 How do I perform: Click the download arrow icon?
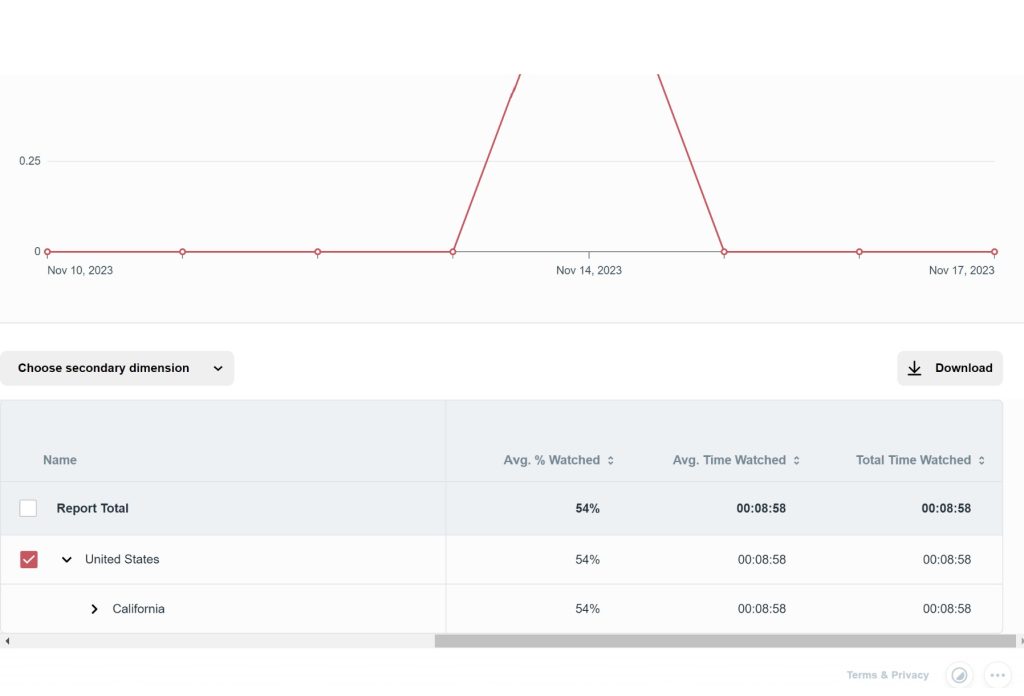coord(914,368)
